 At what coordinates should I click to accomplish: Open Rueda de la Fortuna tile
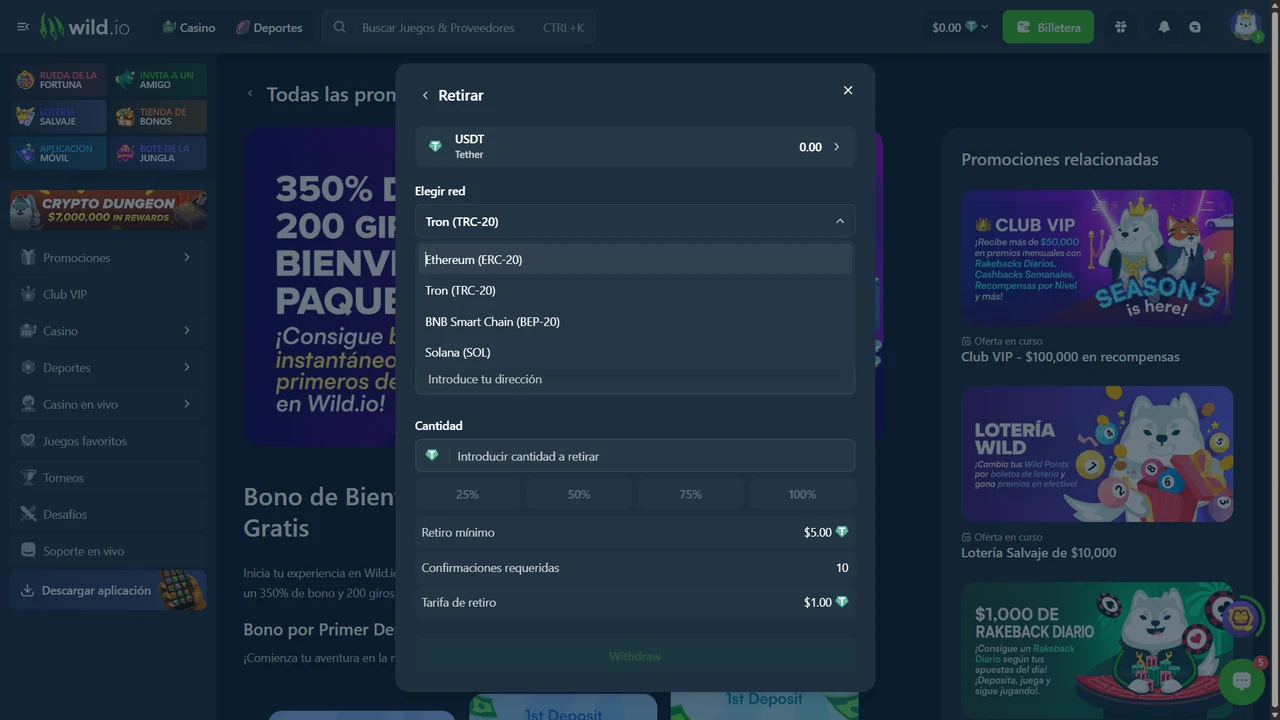click(59, 80)
